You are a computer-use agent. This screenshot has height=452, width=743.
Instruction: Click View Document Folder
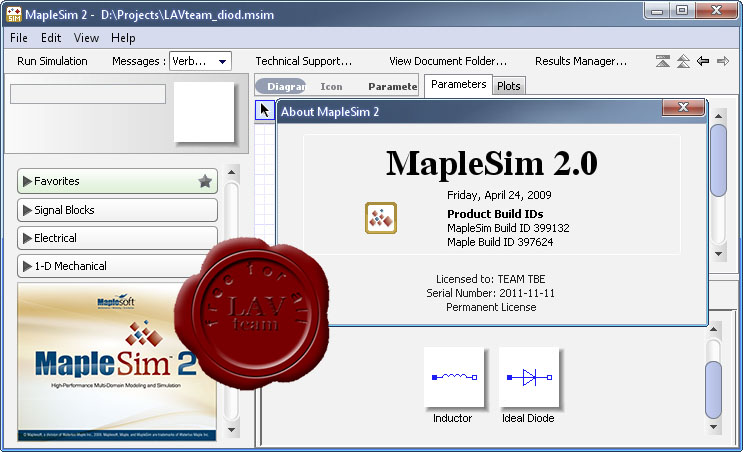click(x=448, y=61)
